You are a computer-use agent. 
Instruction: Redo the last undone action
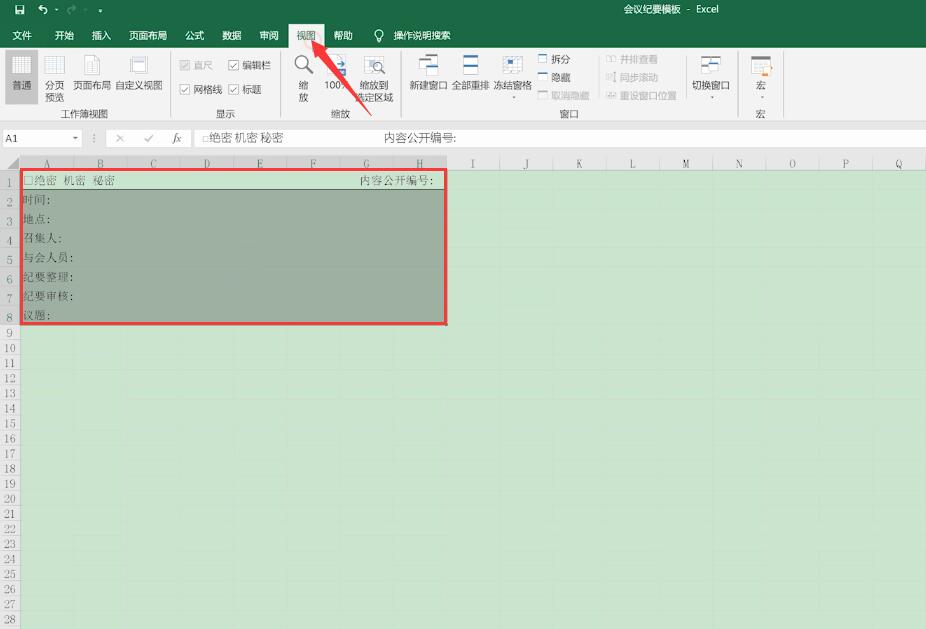pos(72,9)
